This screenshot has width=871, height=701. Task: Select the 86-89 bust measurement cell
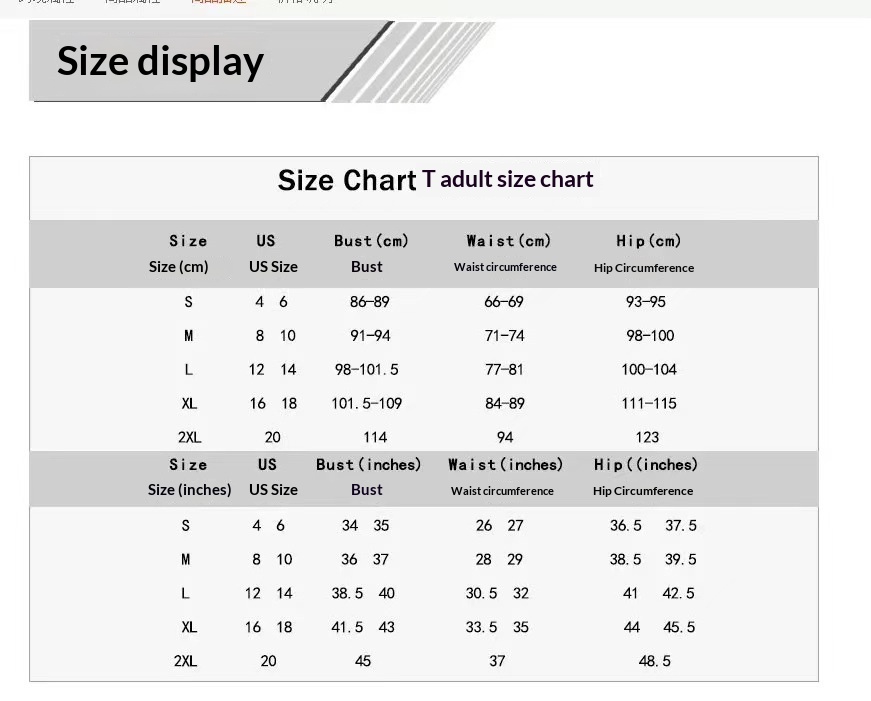click(369, 302)
